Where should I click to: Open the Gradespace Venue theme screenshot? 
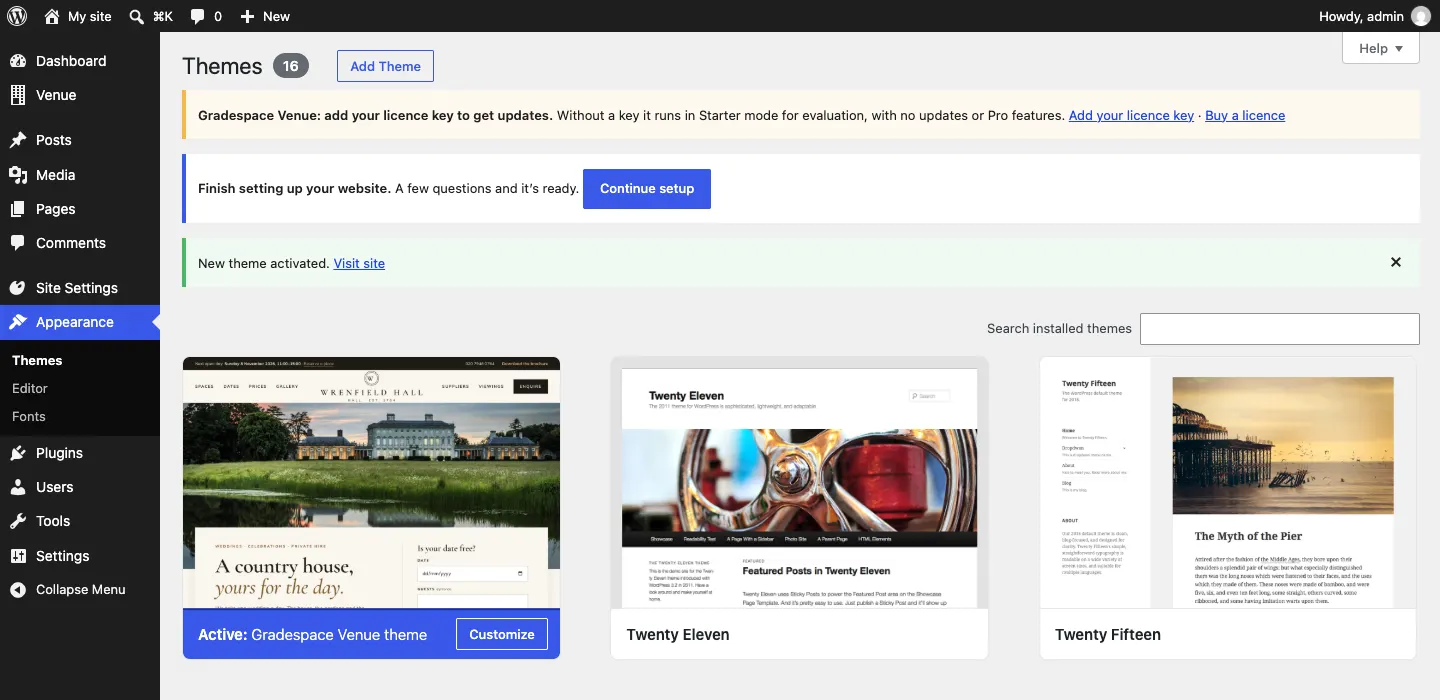(372, 483)
